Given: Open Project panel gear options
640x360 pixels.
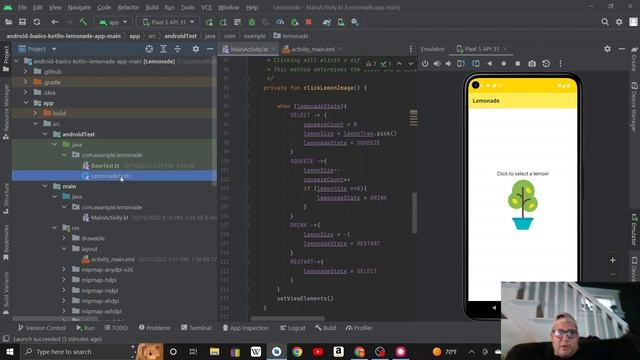Looking at the screenshot, I should click(196, 49).
